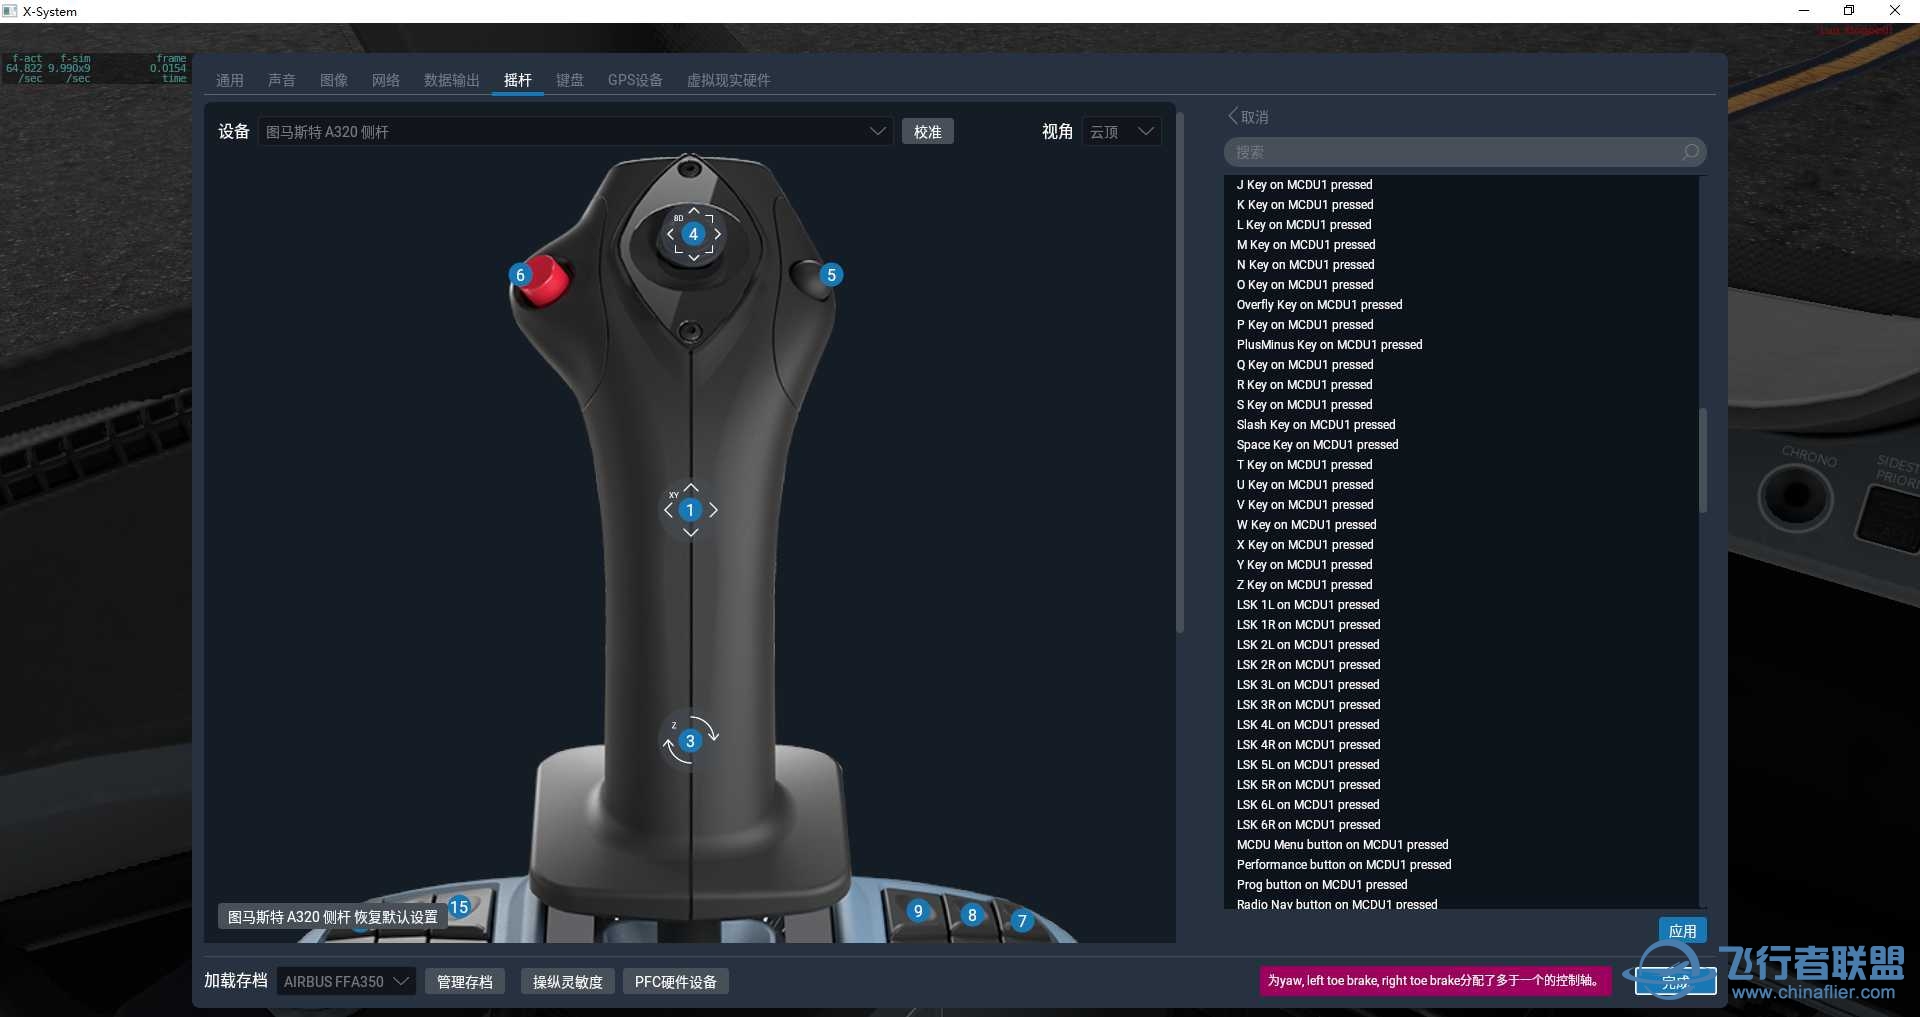The height and width of the screenshot is (1017, 1920).
Task: Click joystick button marker 6 on red button
Action: (520, 275)
